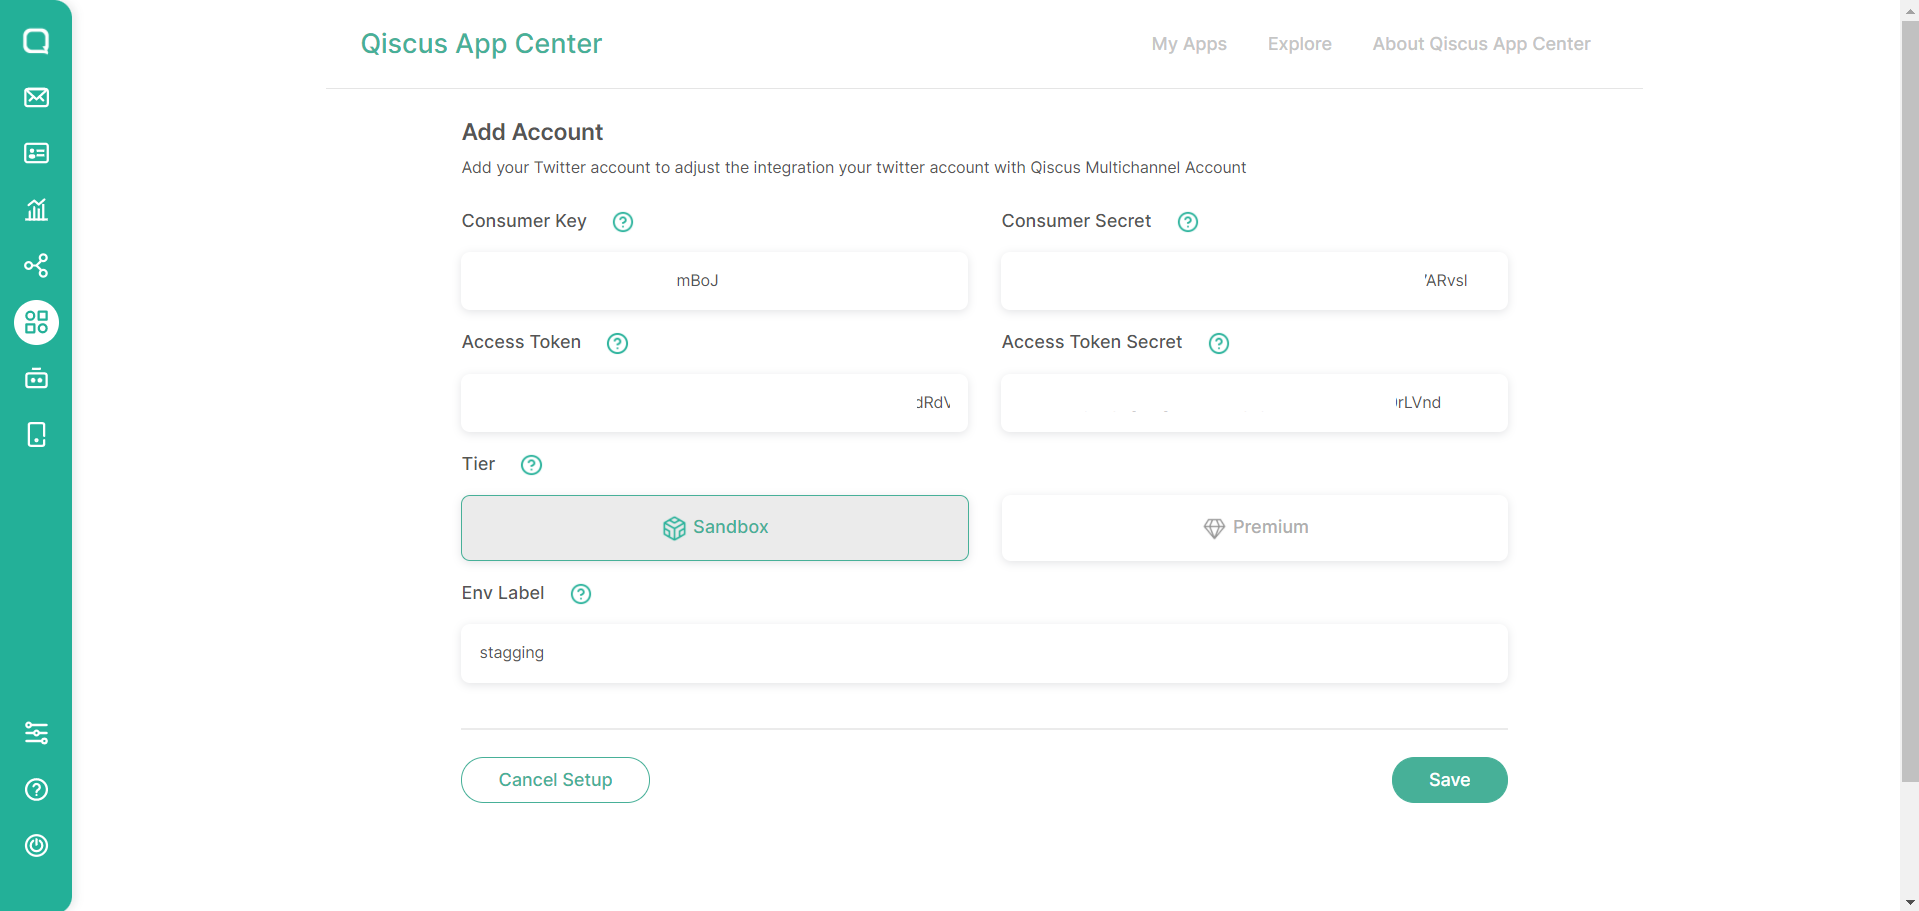The image size is (1919, 911).
Task: Click the envelope broadcast icon in sidebar
Action: point(36,97)
